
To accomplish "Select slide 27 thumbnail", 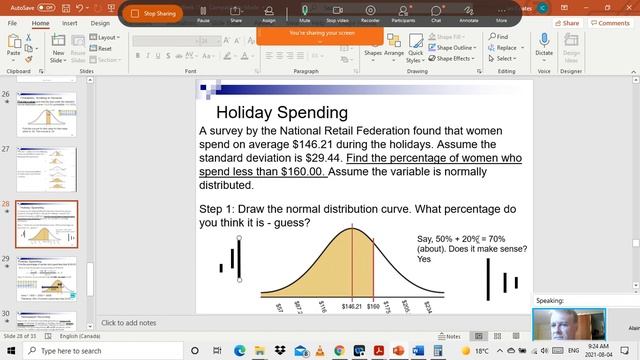I will (47, 169).
